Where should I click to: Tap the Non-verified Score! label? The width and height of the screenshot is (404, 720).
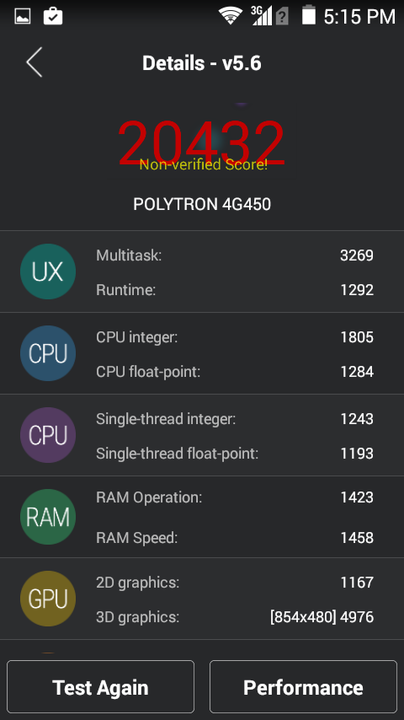[x=203, y=164]
